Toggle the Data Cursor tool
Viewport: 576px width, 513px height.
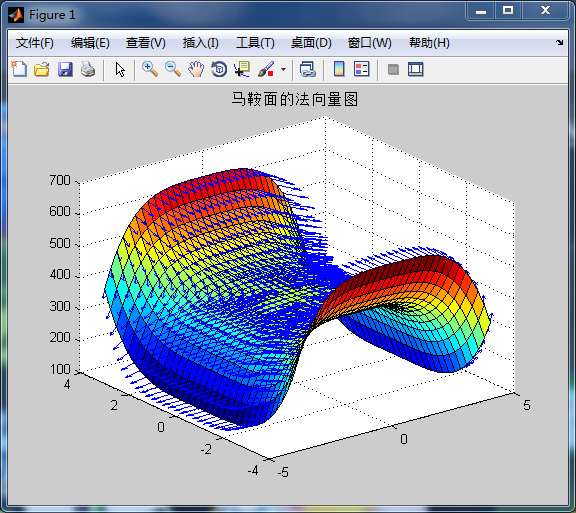click(x=242, y=69)
